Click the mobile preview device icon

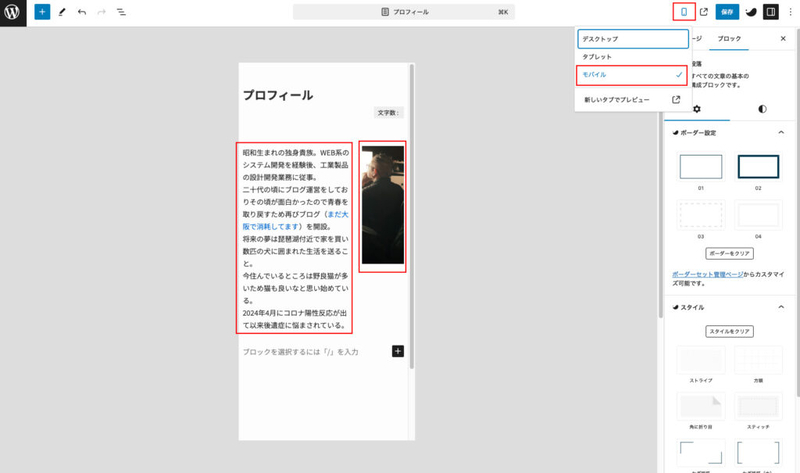coord(684,12)
